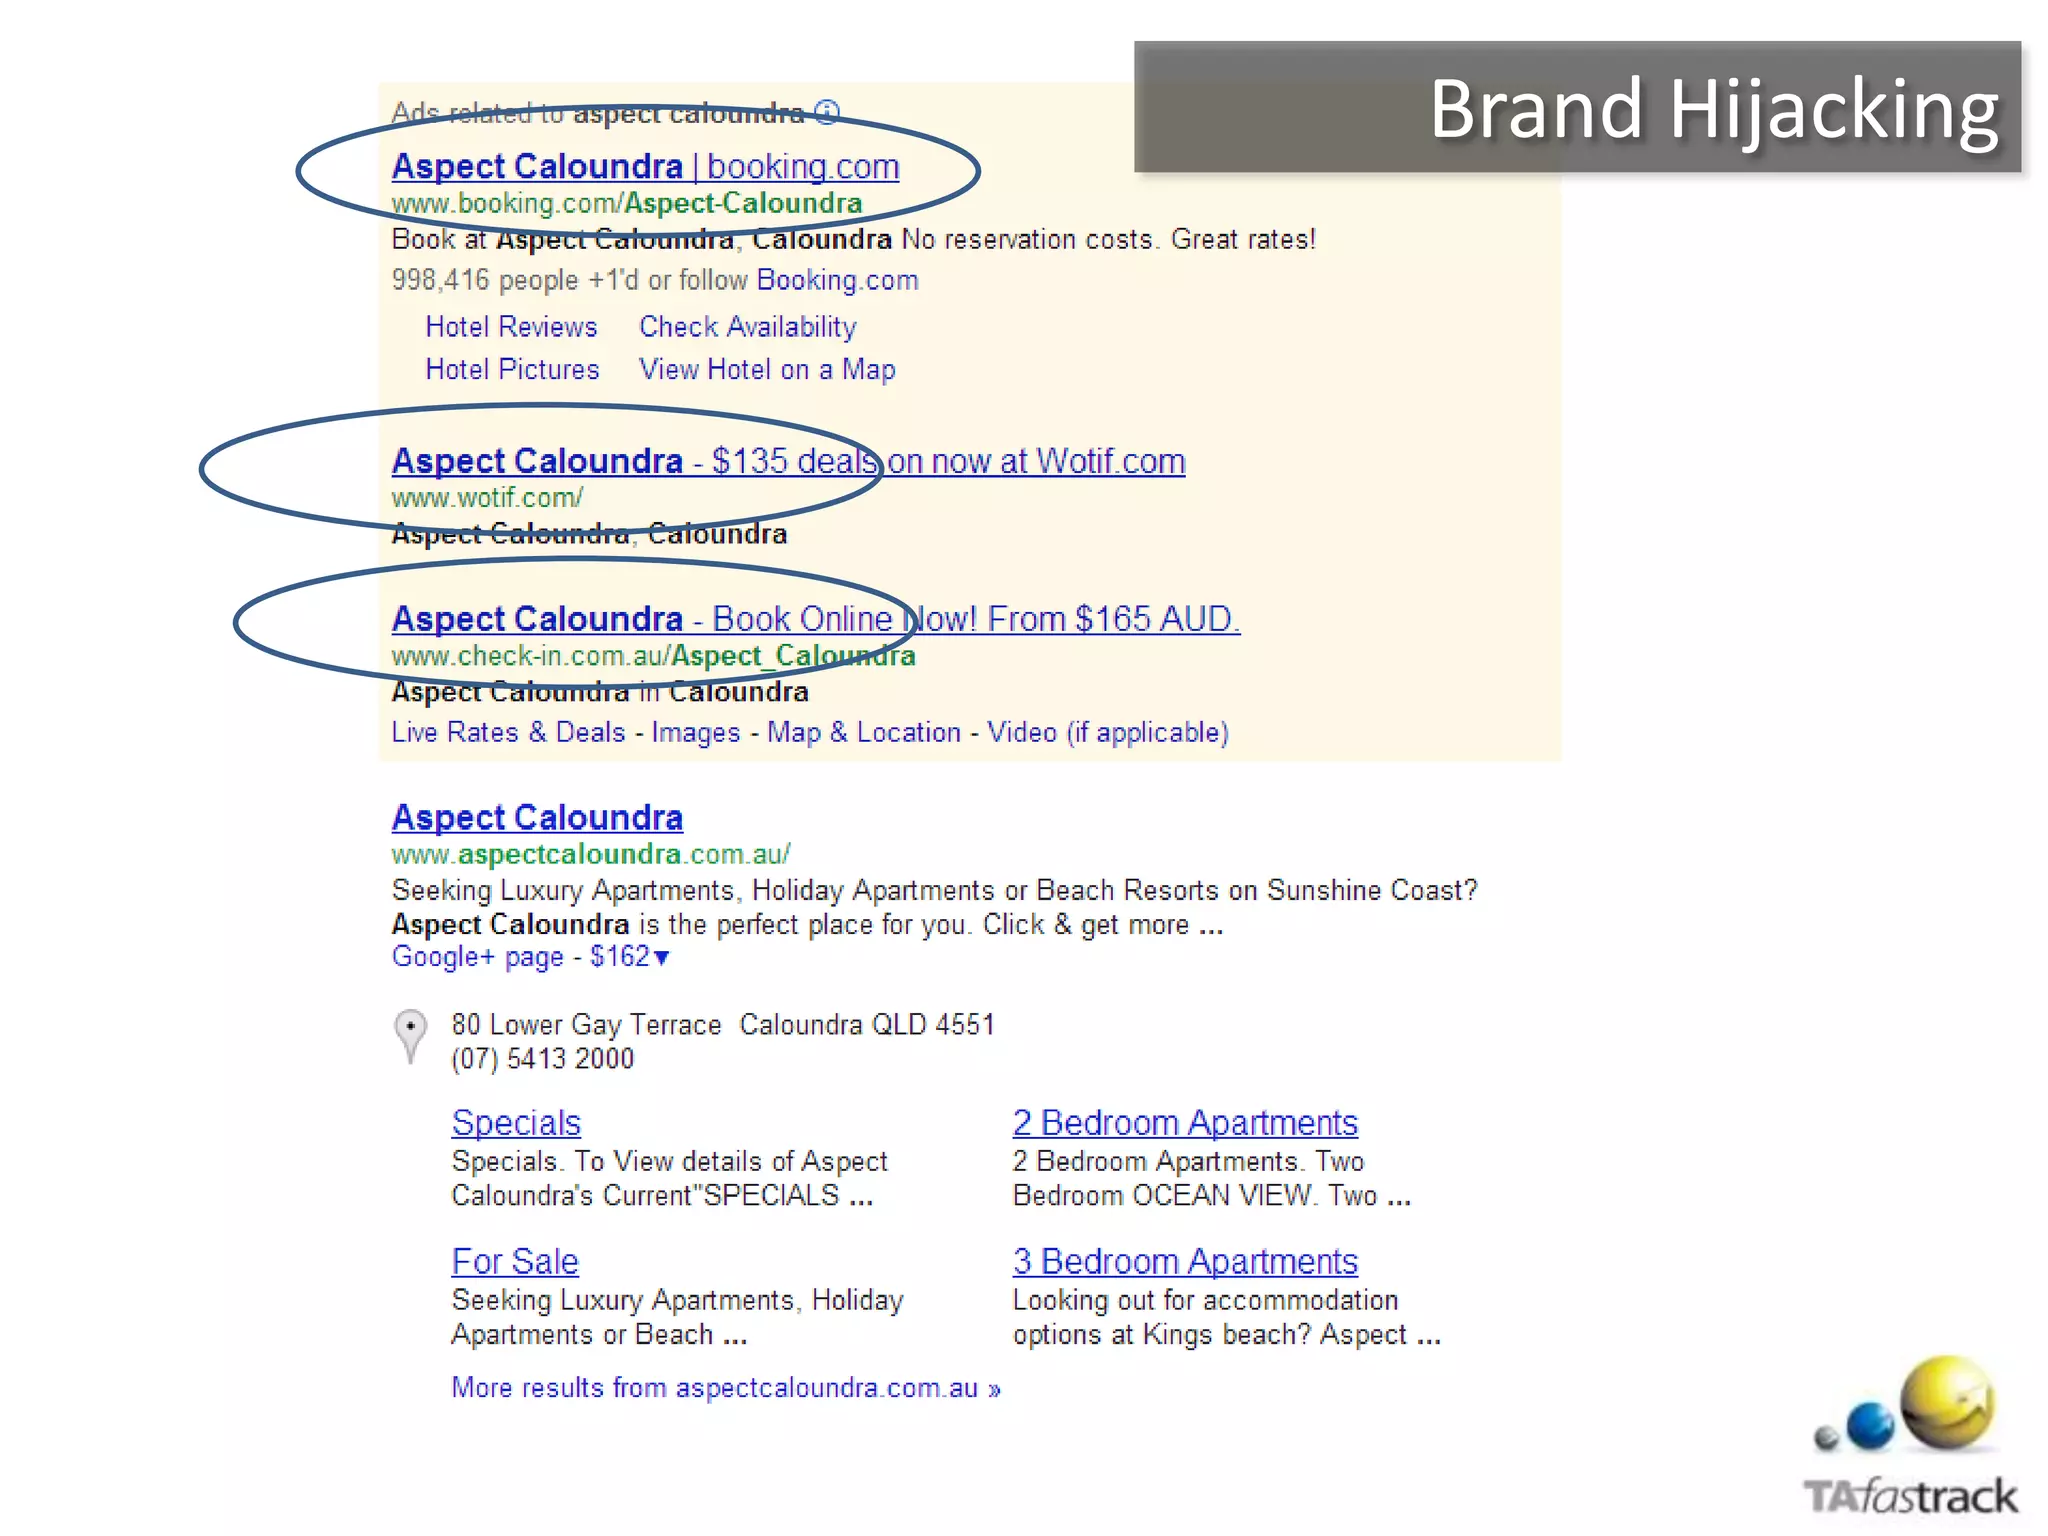The width and height of the screenshot is (2048, 1536).
Task: Click the www.aspectcaloundra.com.au/ URL
Action: coord(591,854)
